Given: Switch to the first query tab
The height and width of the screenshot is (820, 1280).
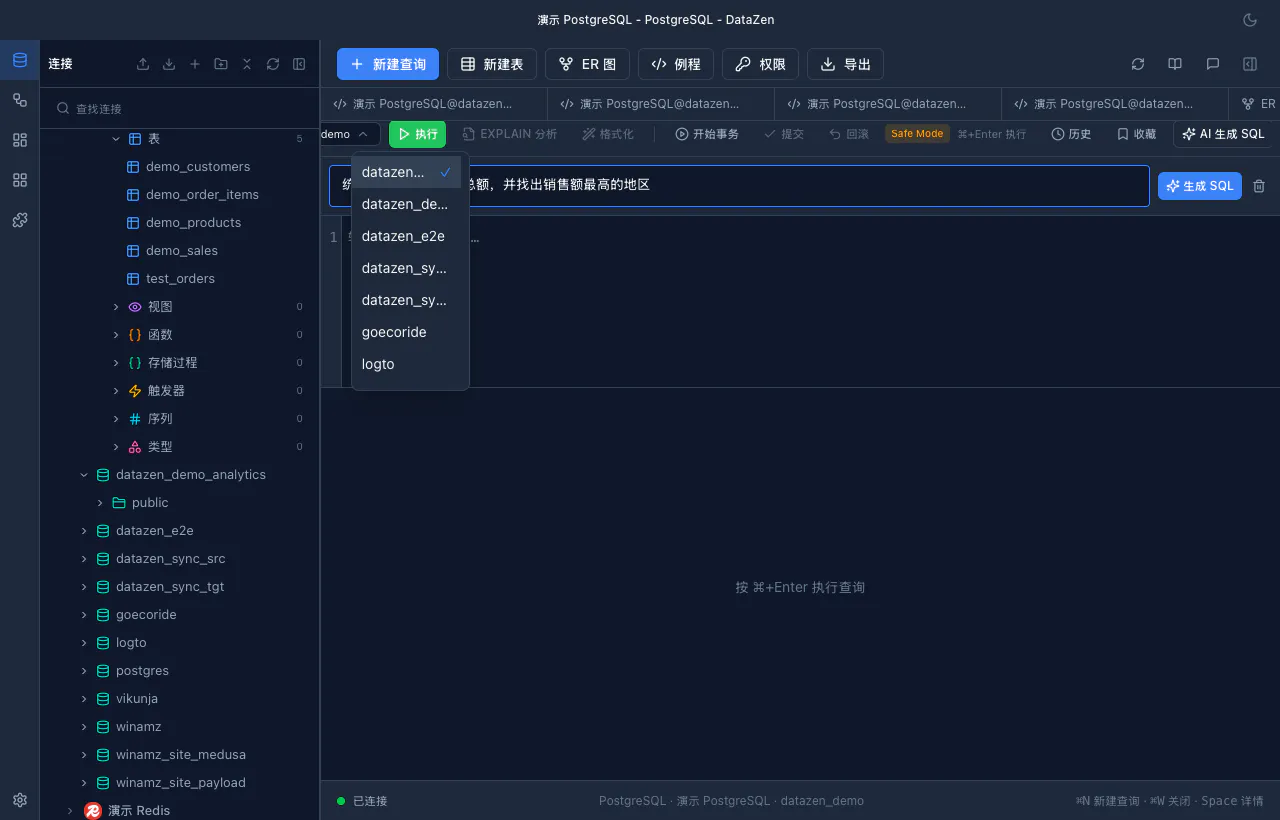Looking at the screenshot, I should point(434,103).
